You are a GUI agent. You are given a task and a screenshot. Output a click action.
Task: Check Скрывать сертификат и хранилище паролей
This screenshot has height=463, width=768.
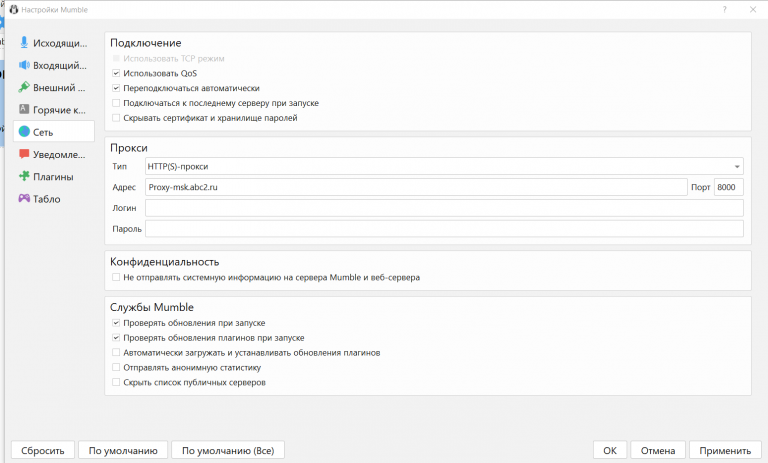(116, 118)
